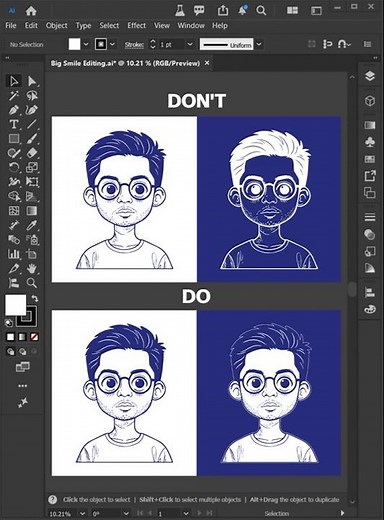The width and height of the screenshot is (384, 520).
Task: Open the Search magnifier in top bar
Action: coord(261,11)
